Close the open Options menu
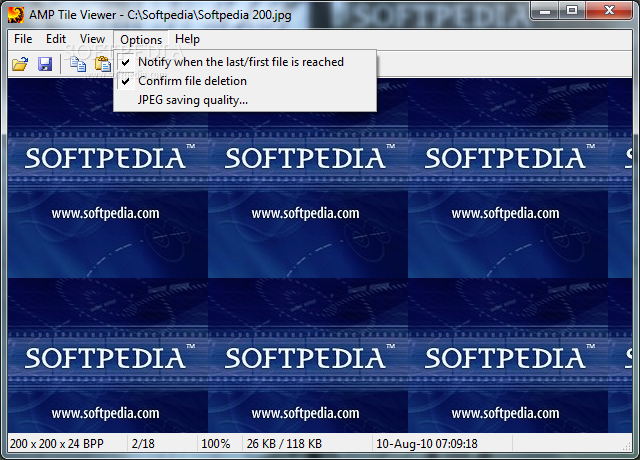Viewport: 640px width, 460px height. (x=141, y=40)
